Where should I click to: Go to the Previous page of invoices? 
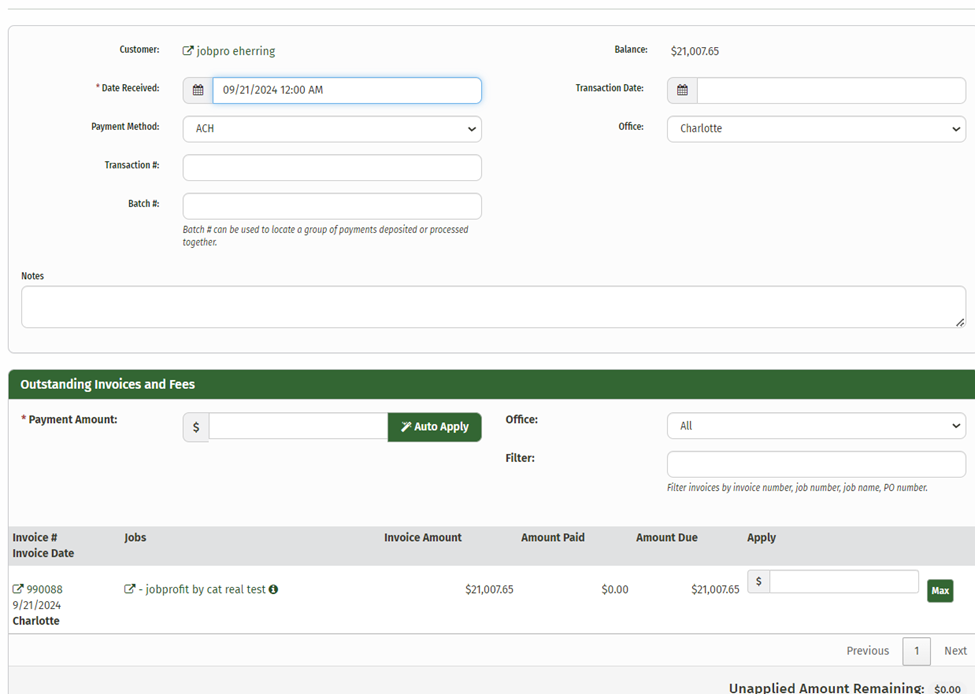tap(867, 651)
